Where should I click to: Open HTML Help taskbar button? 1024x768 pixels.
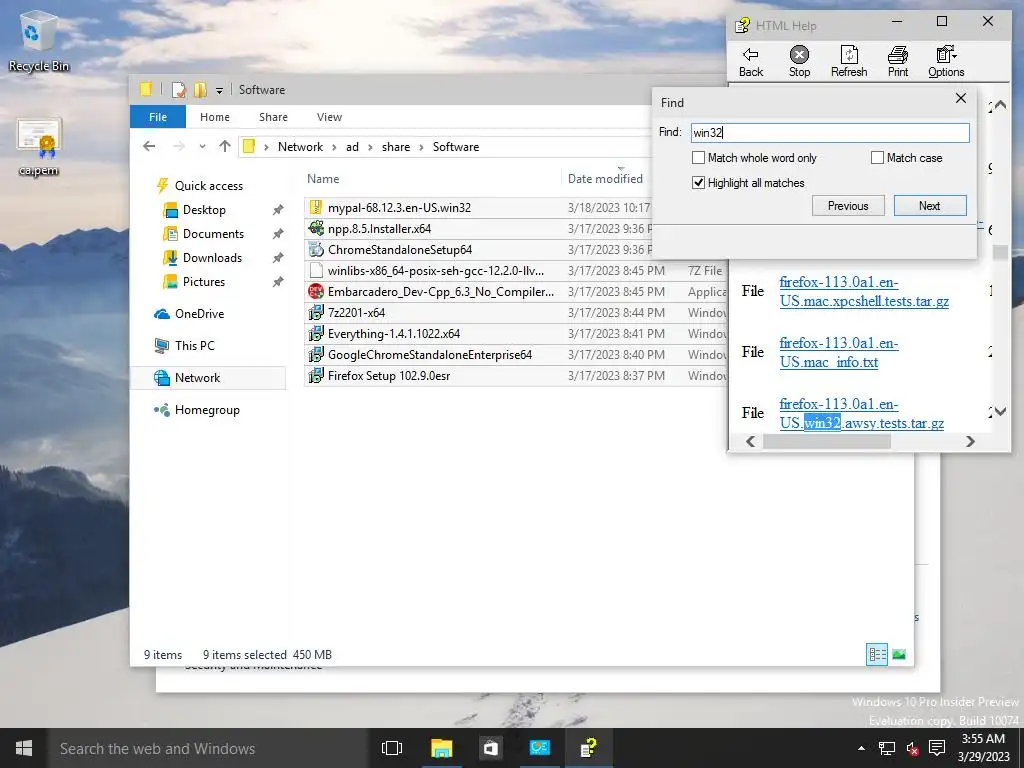(588, 748)
